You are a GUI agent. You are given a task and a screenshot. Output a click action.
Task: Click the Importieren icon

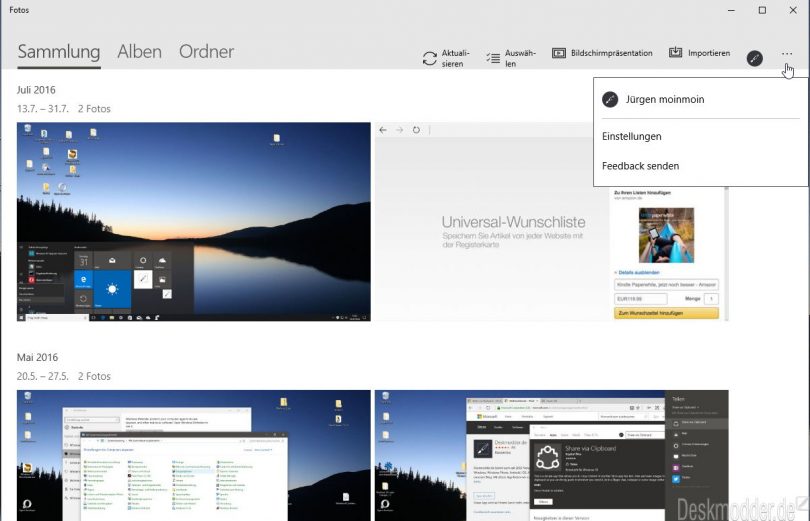[x=676, y=53]
